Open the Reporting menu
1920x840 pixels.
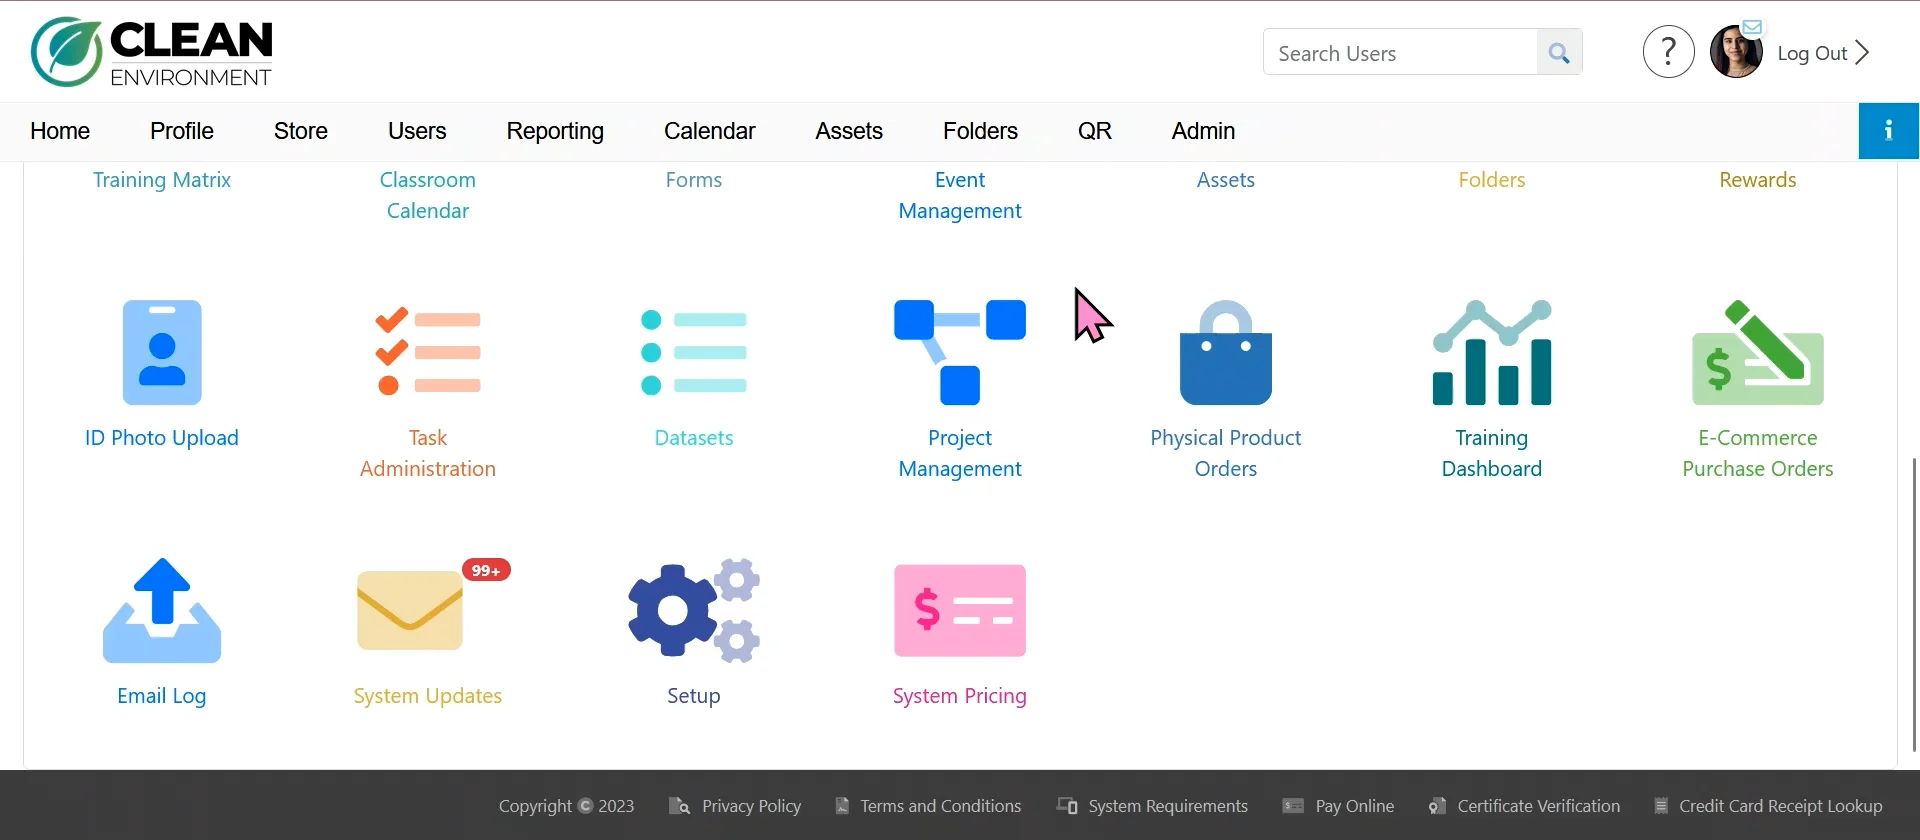point(555,131)
